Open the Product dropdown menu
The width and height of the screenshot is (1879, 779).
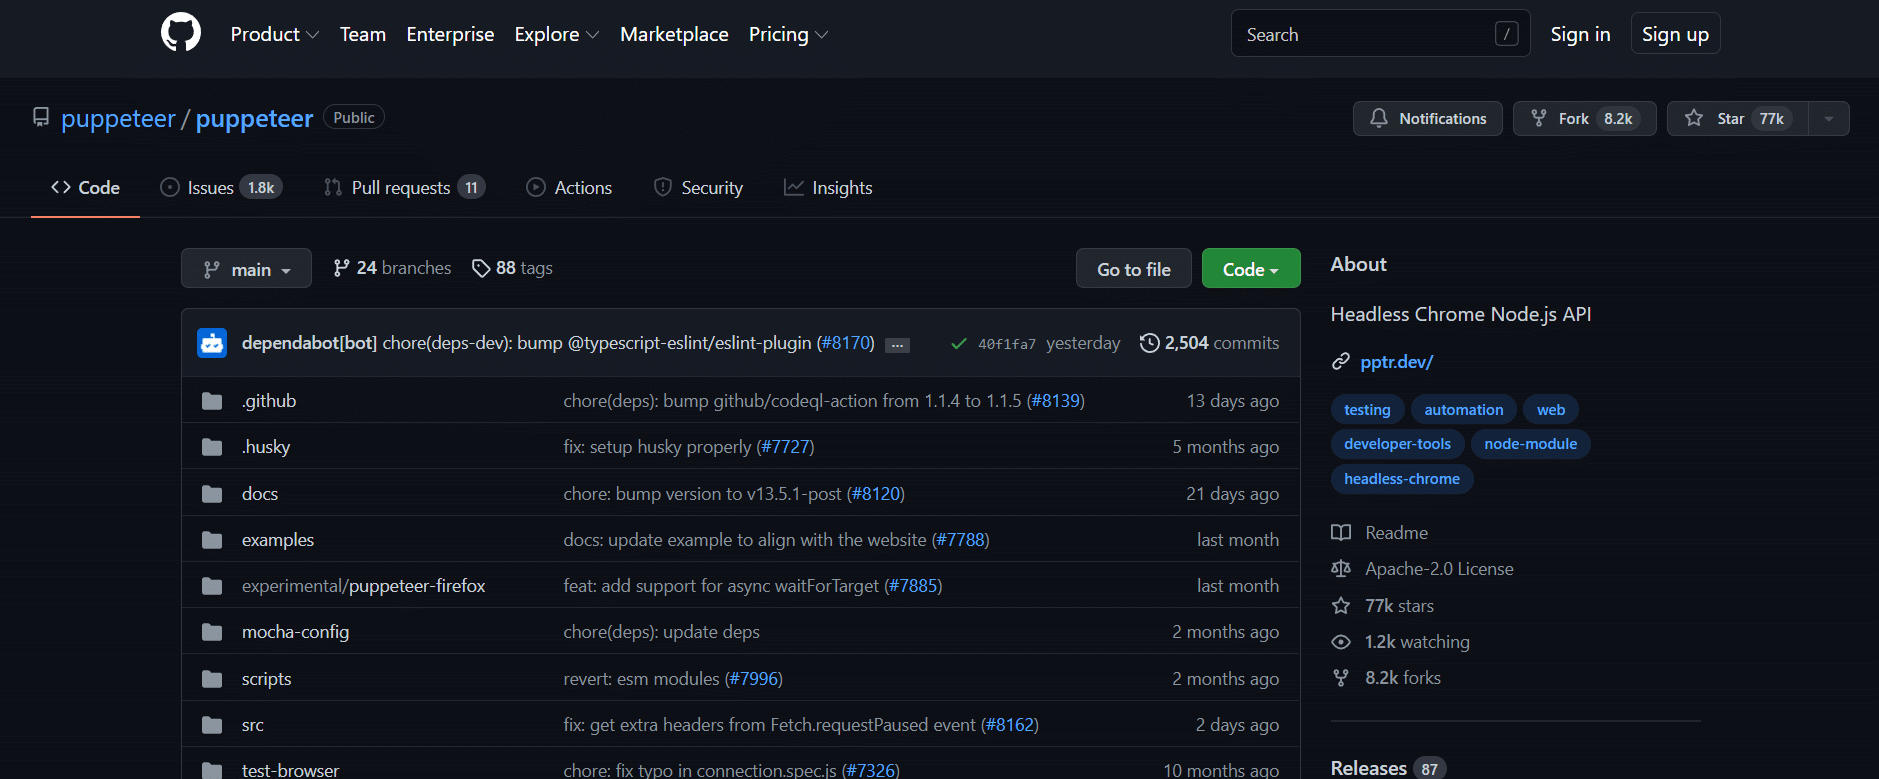(275, 34)
